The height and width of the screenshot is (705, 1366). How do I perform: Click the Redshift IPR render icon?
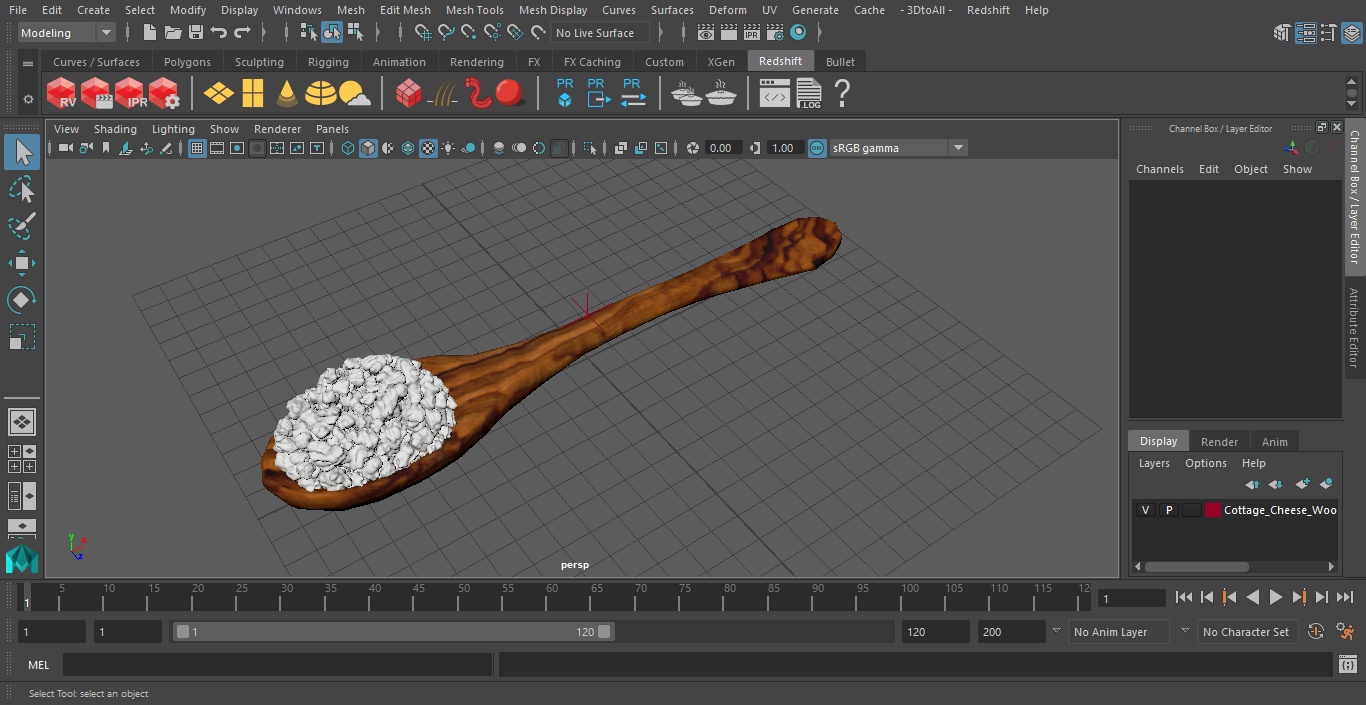click(130, 94)
